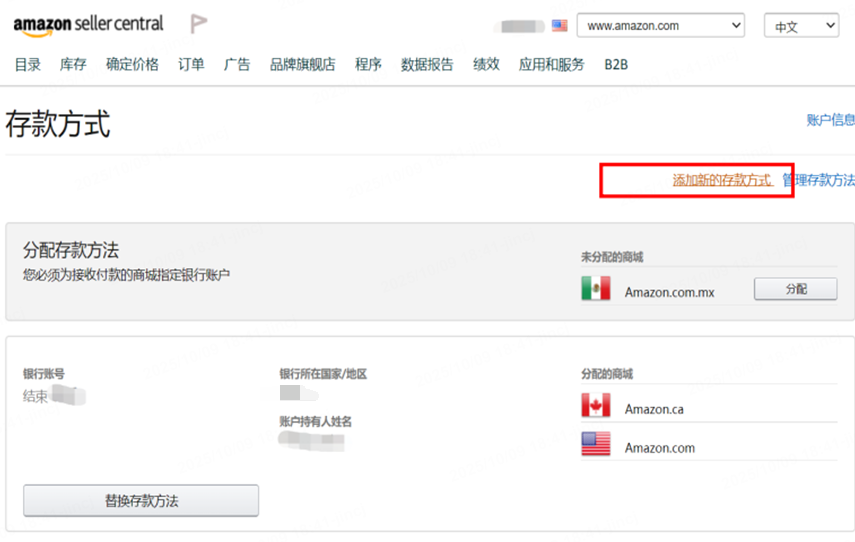Viewport: 855px width, 542px height.
Task: Open the B2B menu
Action: click(x=616, y=64)
